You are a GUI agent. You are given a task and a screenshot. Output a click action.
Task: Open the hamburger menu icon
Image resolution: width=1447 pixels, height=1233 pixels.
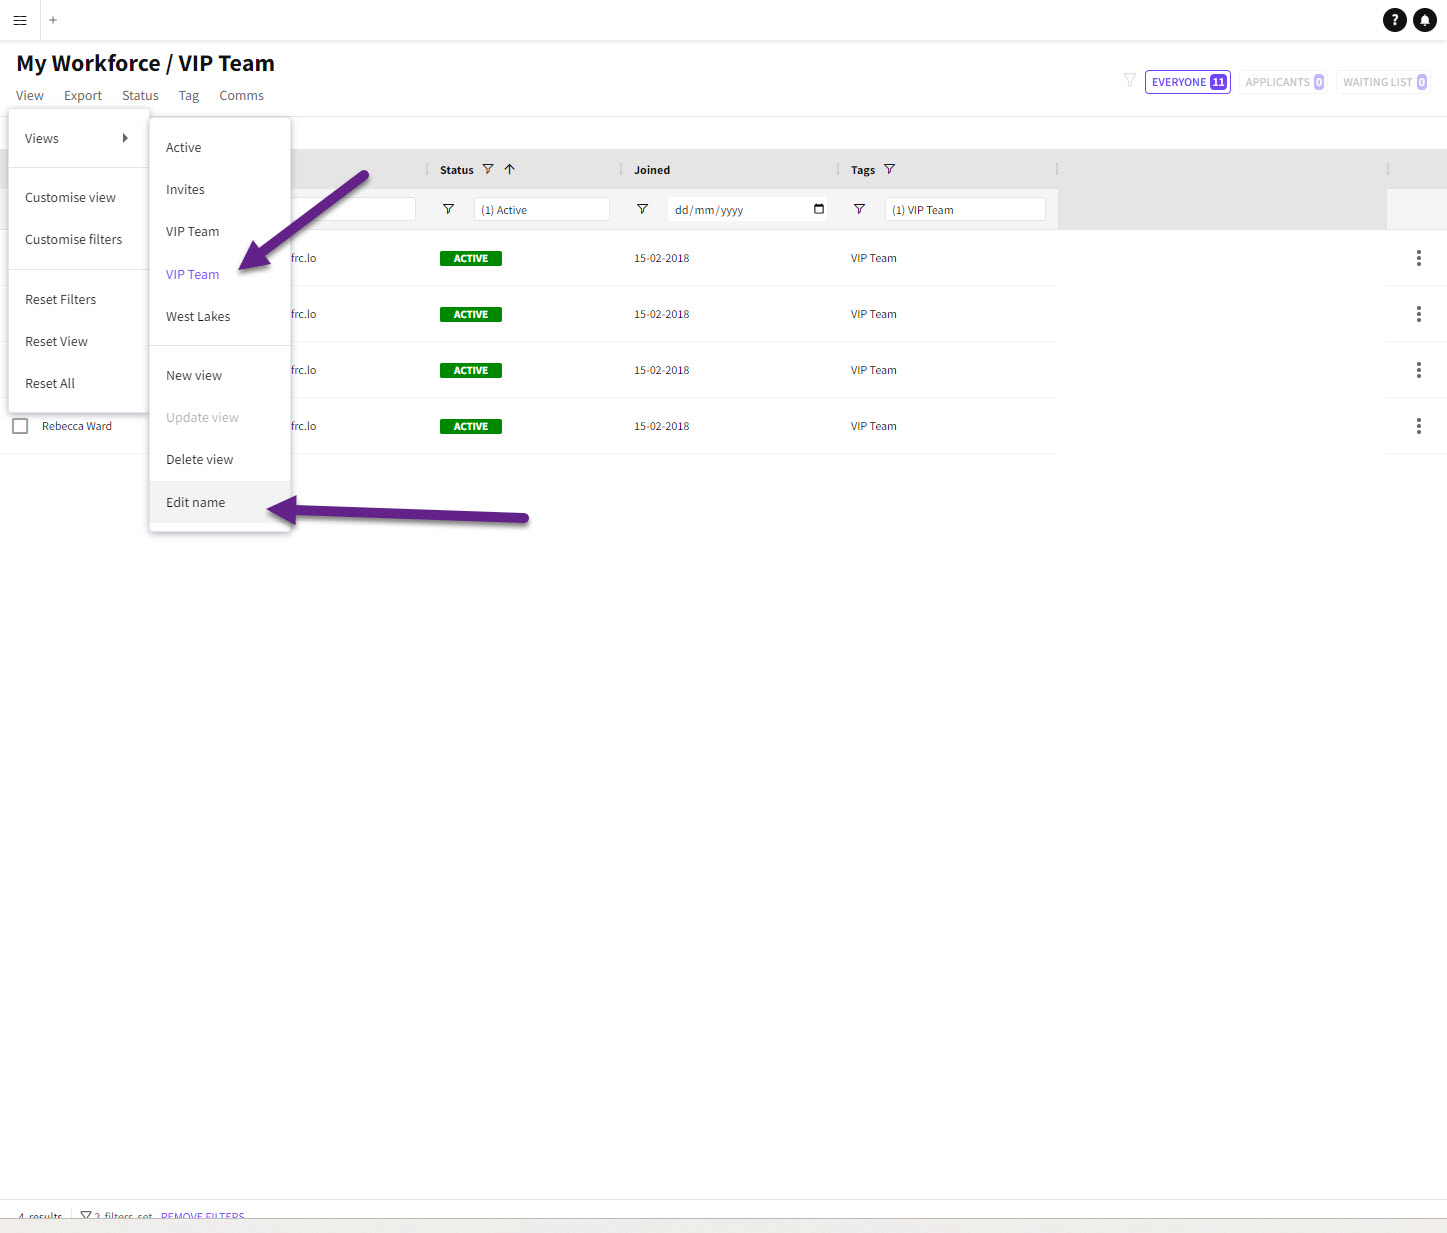pyautogui.click(x=20, y=20)
